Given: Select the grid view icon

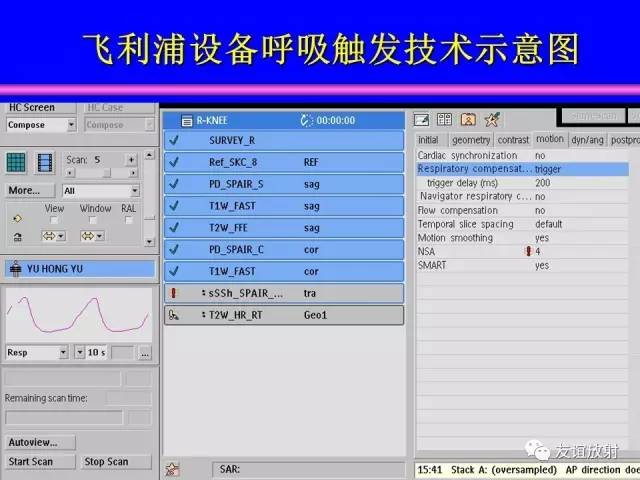Looking at the screenshot, I should pos(16,163).
